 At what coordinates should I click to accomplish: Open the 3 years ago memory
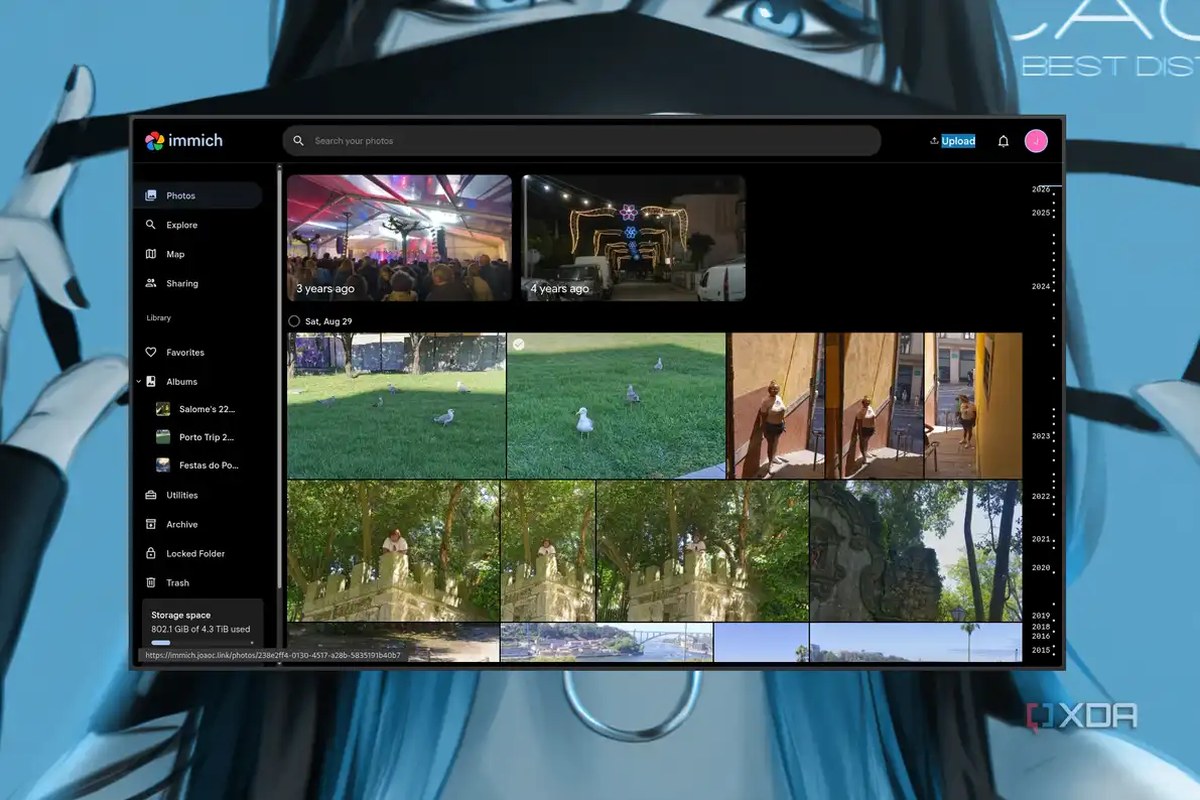coord(399,238)
